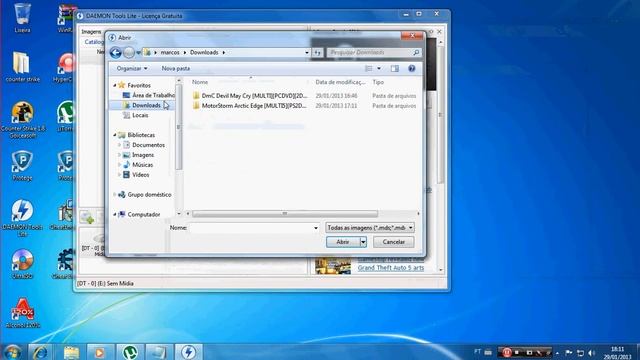
Task: Click the navigation pane vertical scrollbar
Action: click(178, 127)
